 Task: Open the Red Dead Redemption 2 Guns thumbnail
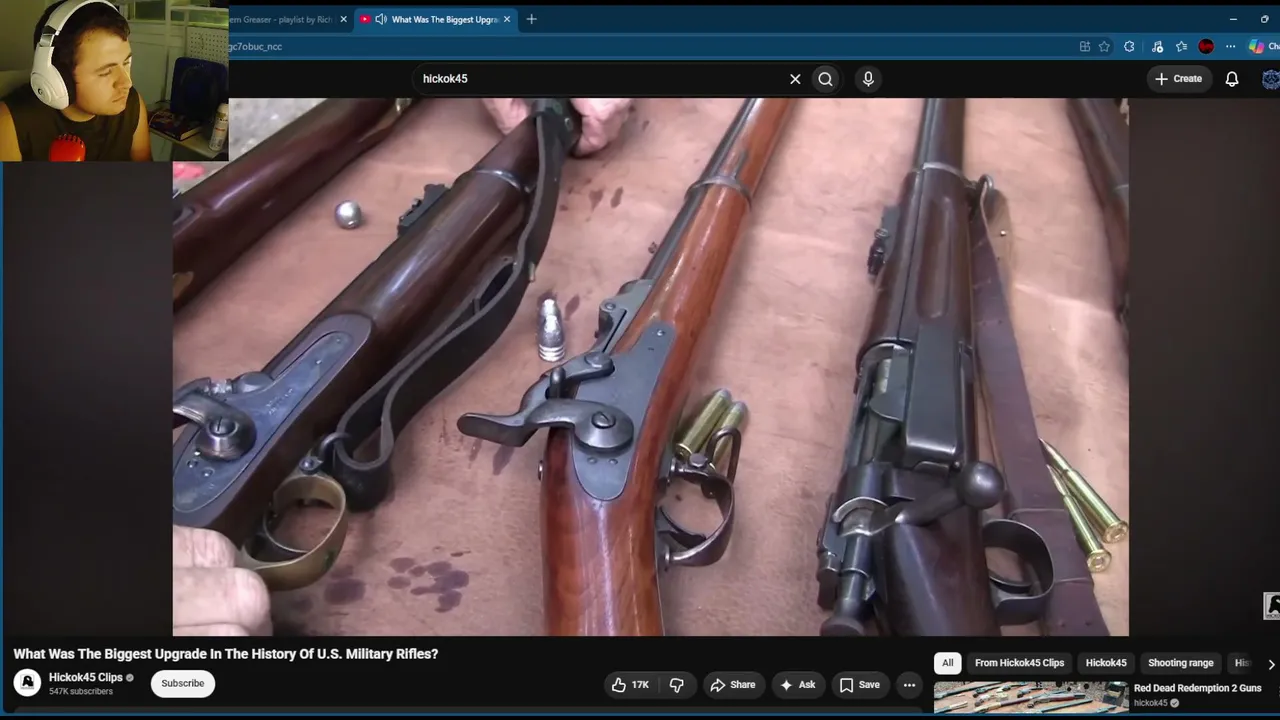point(1031,698)
